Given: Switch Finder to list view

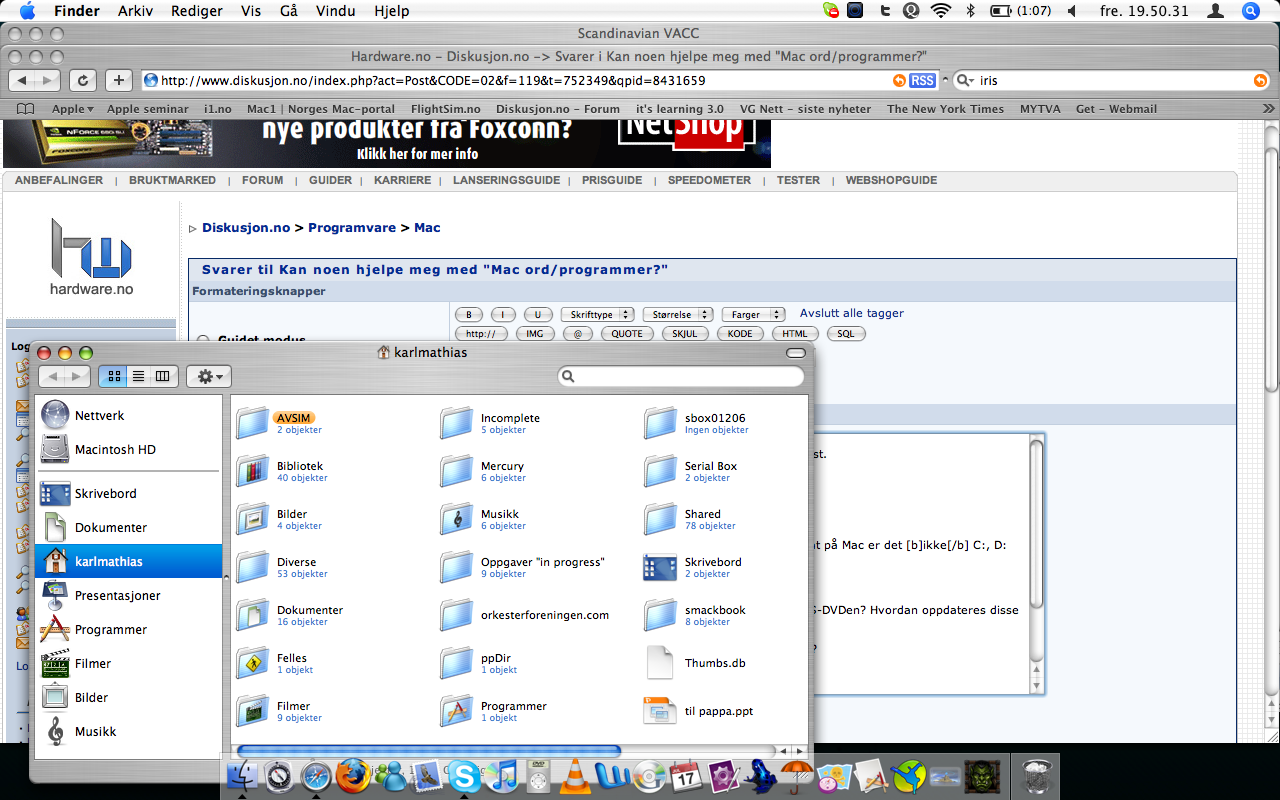Looking at the screenshot, I should [138, 376].
